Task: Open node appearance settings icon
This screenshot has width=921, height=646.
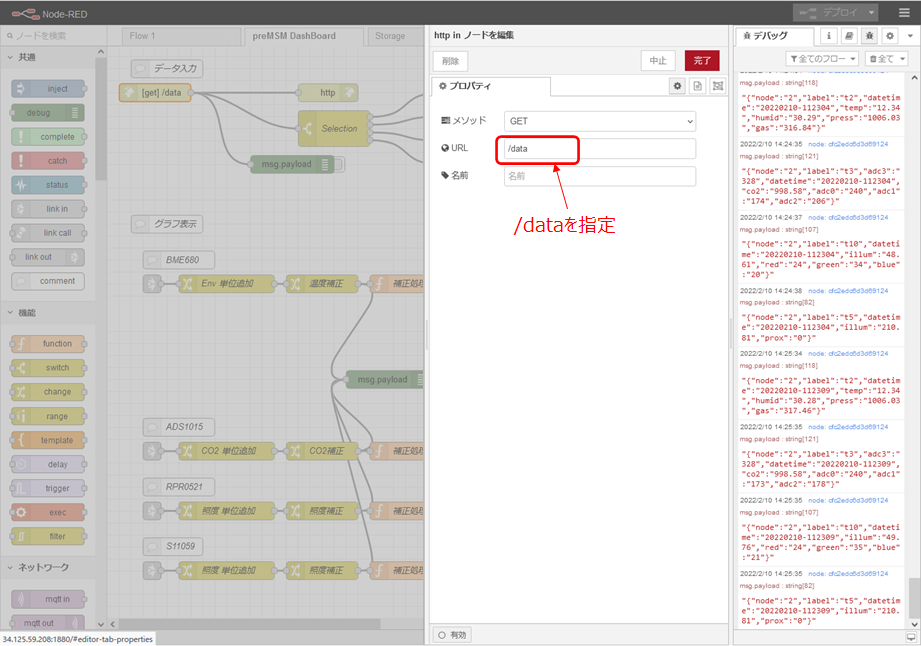Action: pos(717,87)
